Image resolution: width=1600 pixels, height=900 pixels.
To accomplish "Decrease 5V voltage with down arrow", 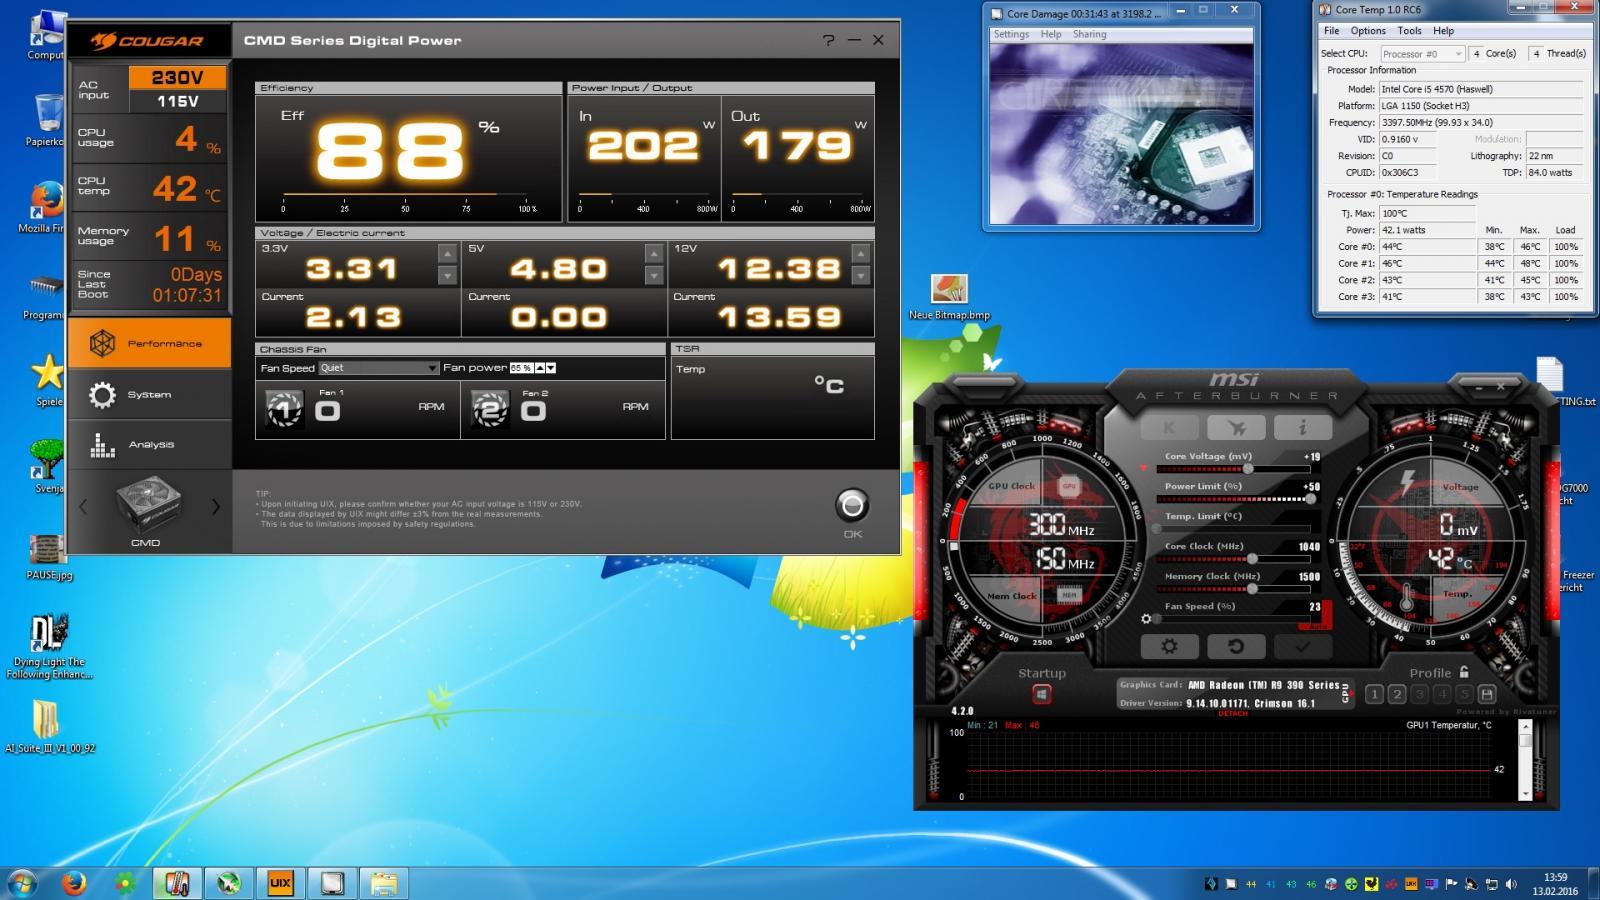I will pyautogui.click(x=654, y=275).
